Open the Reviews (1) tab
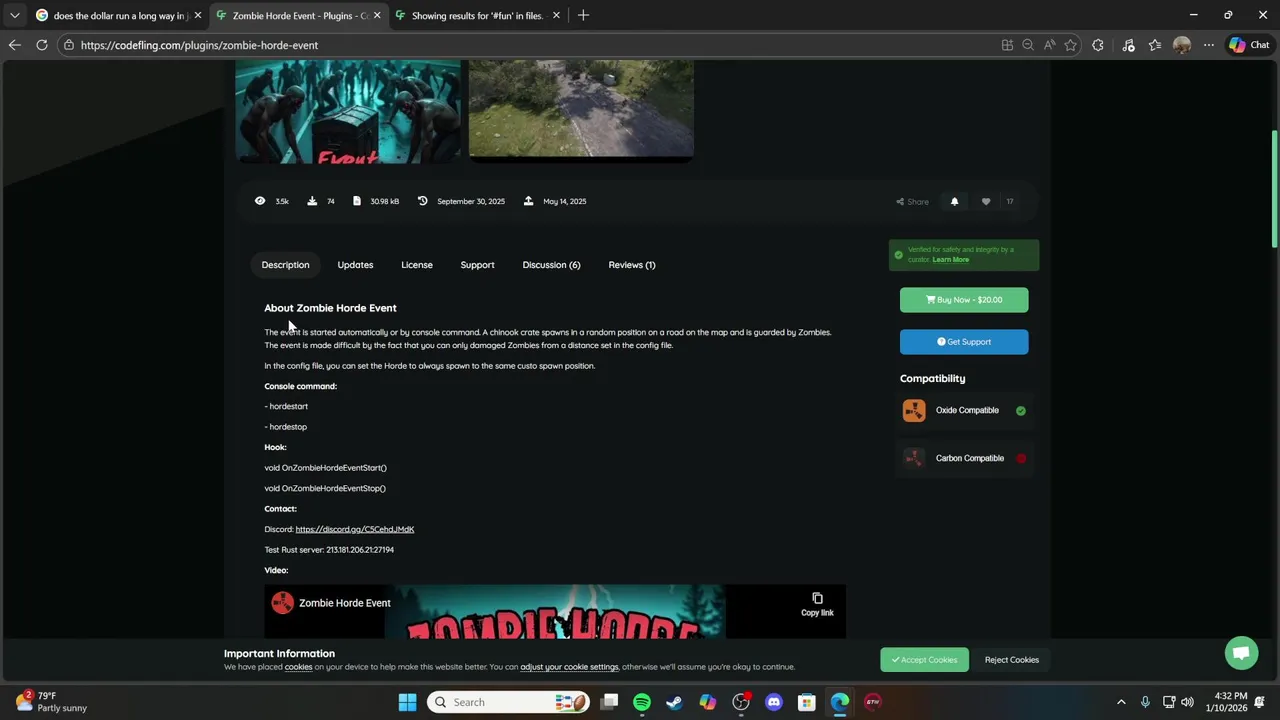 632,265
